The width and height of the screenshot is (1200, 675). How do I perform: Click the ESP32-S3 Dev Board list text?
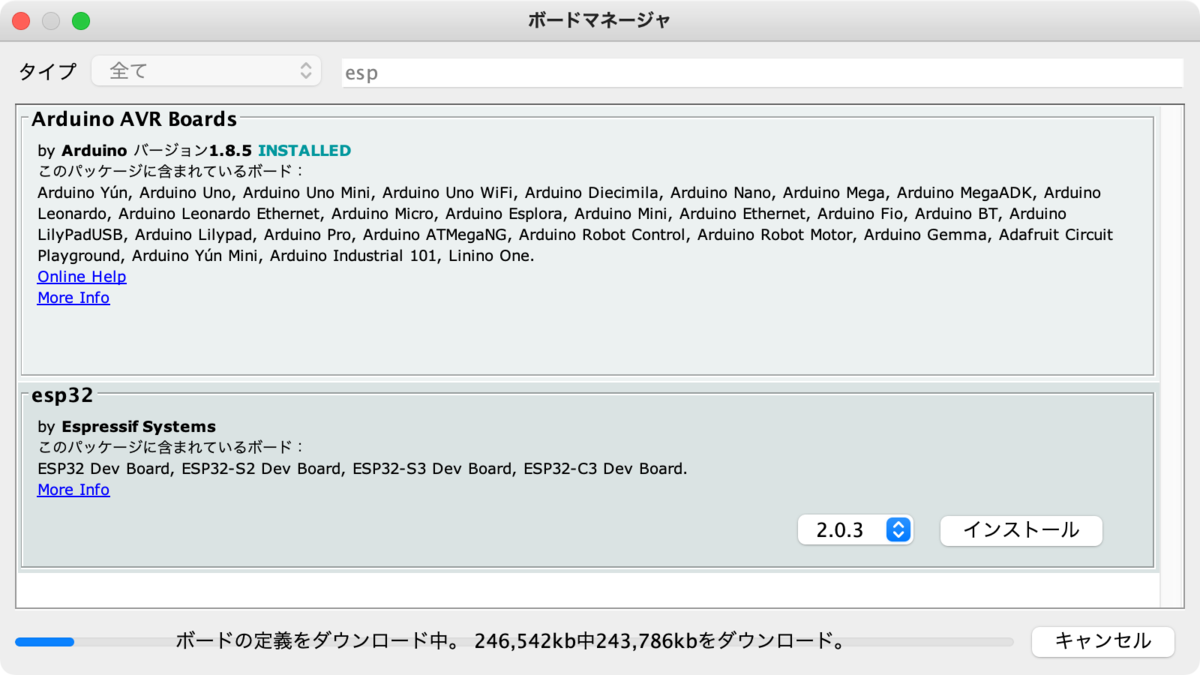coord(433,469)
